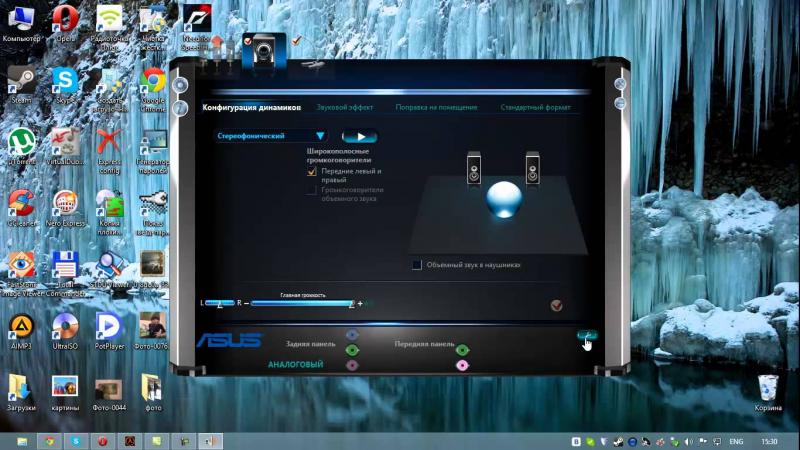800x450 pixels.
Task: Click the pink front panel jack
Action: [x=462, y=365]
